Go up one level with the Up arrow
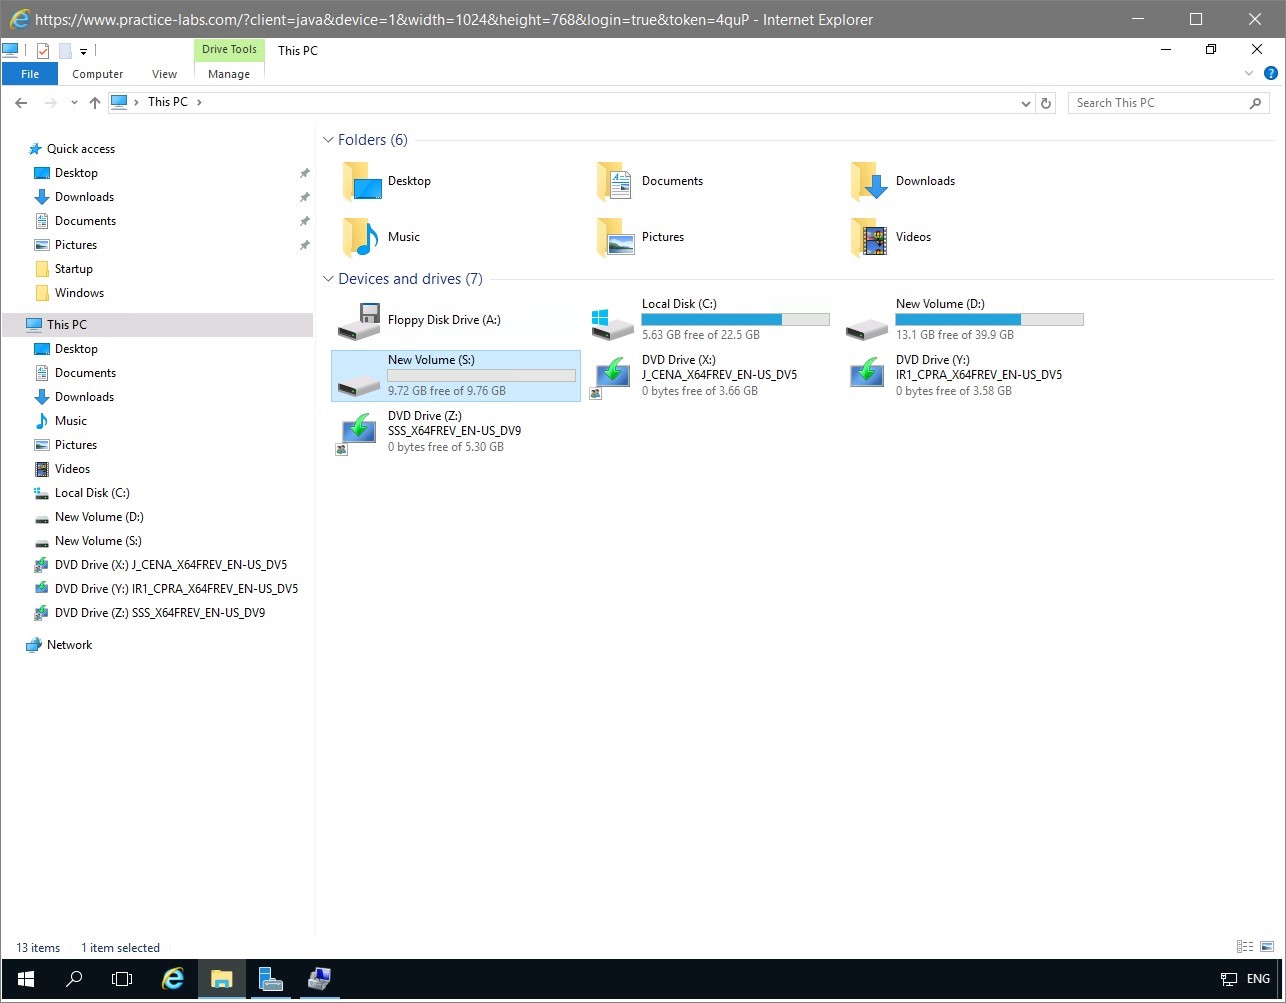Image resolution: width=1286 pixels, height=1003 pixels. pyautogui.click(x=95, y=102)
